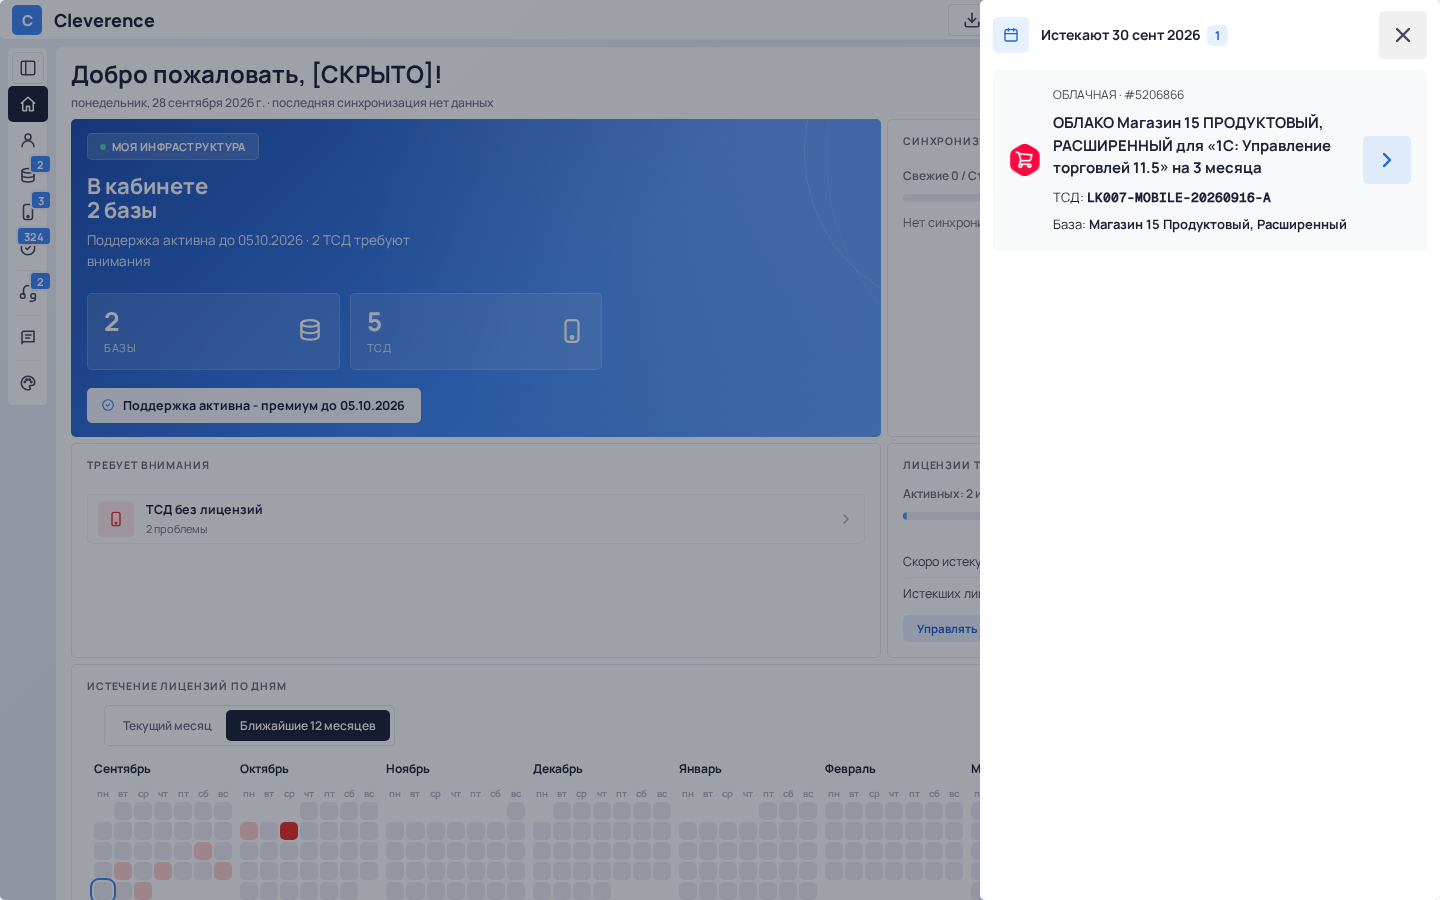
Task: Open the chat messages sidebar icon
Action: pos(28,338)
